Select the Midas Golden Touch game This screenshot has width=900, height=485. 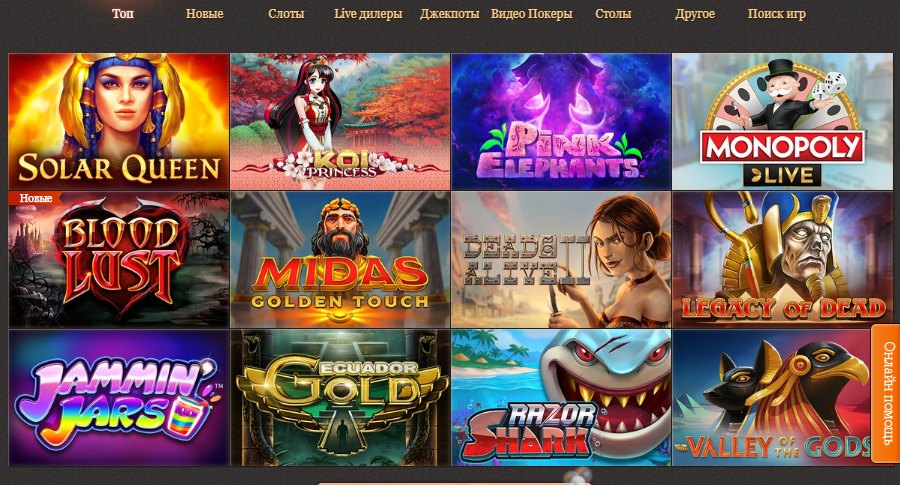340,260
